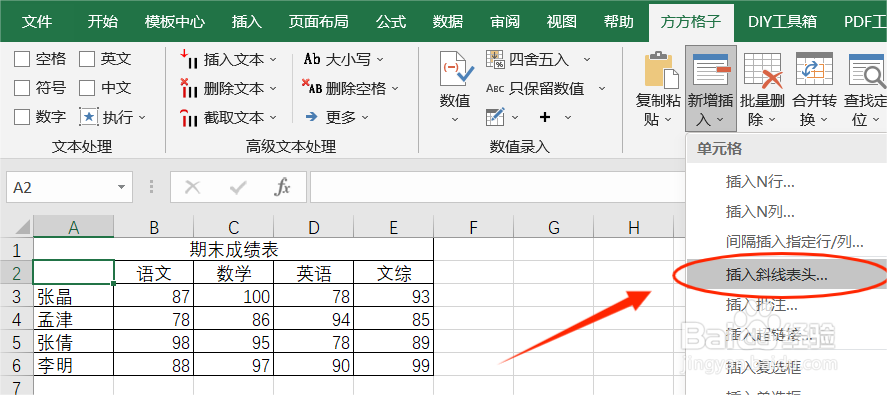Screen dimensions: 887x395
Task: Select column header C
Action: 234,227
